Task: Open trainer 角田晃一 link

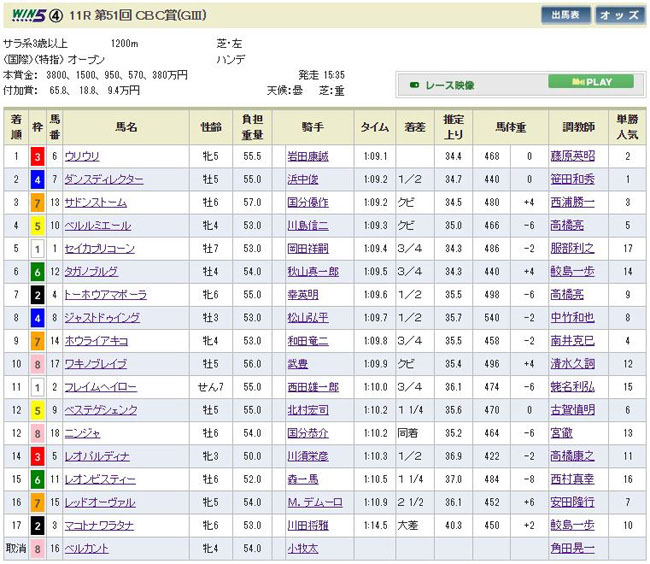Action: click(x=572, y=549)
